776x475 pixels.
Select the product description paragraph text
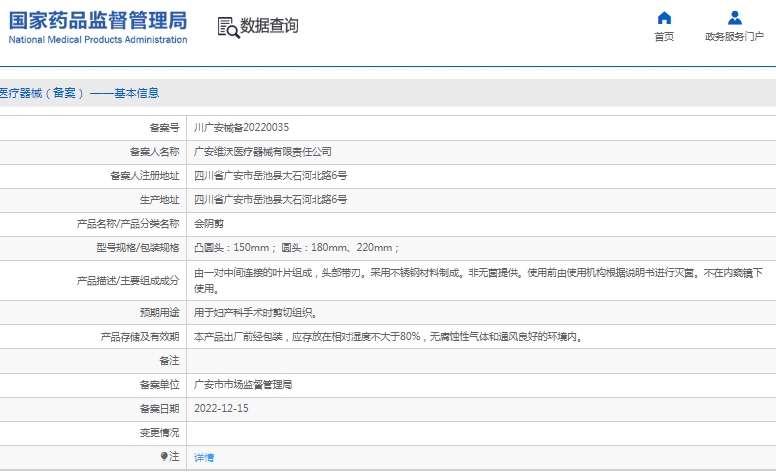tap(478, 281)
